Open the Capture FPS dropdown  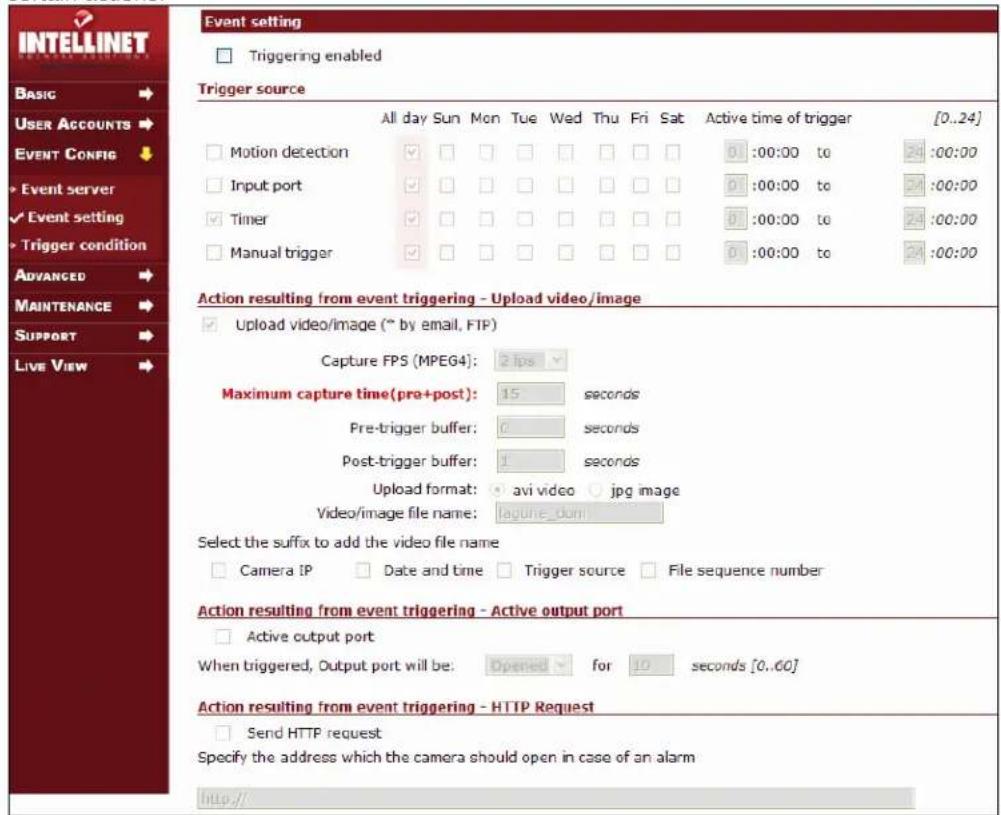pyautogui.click(x=530, y=361)
